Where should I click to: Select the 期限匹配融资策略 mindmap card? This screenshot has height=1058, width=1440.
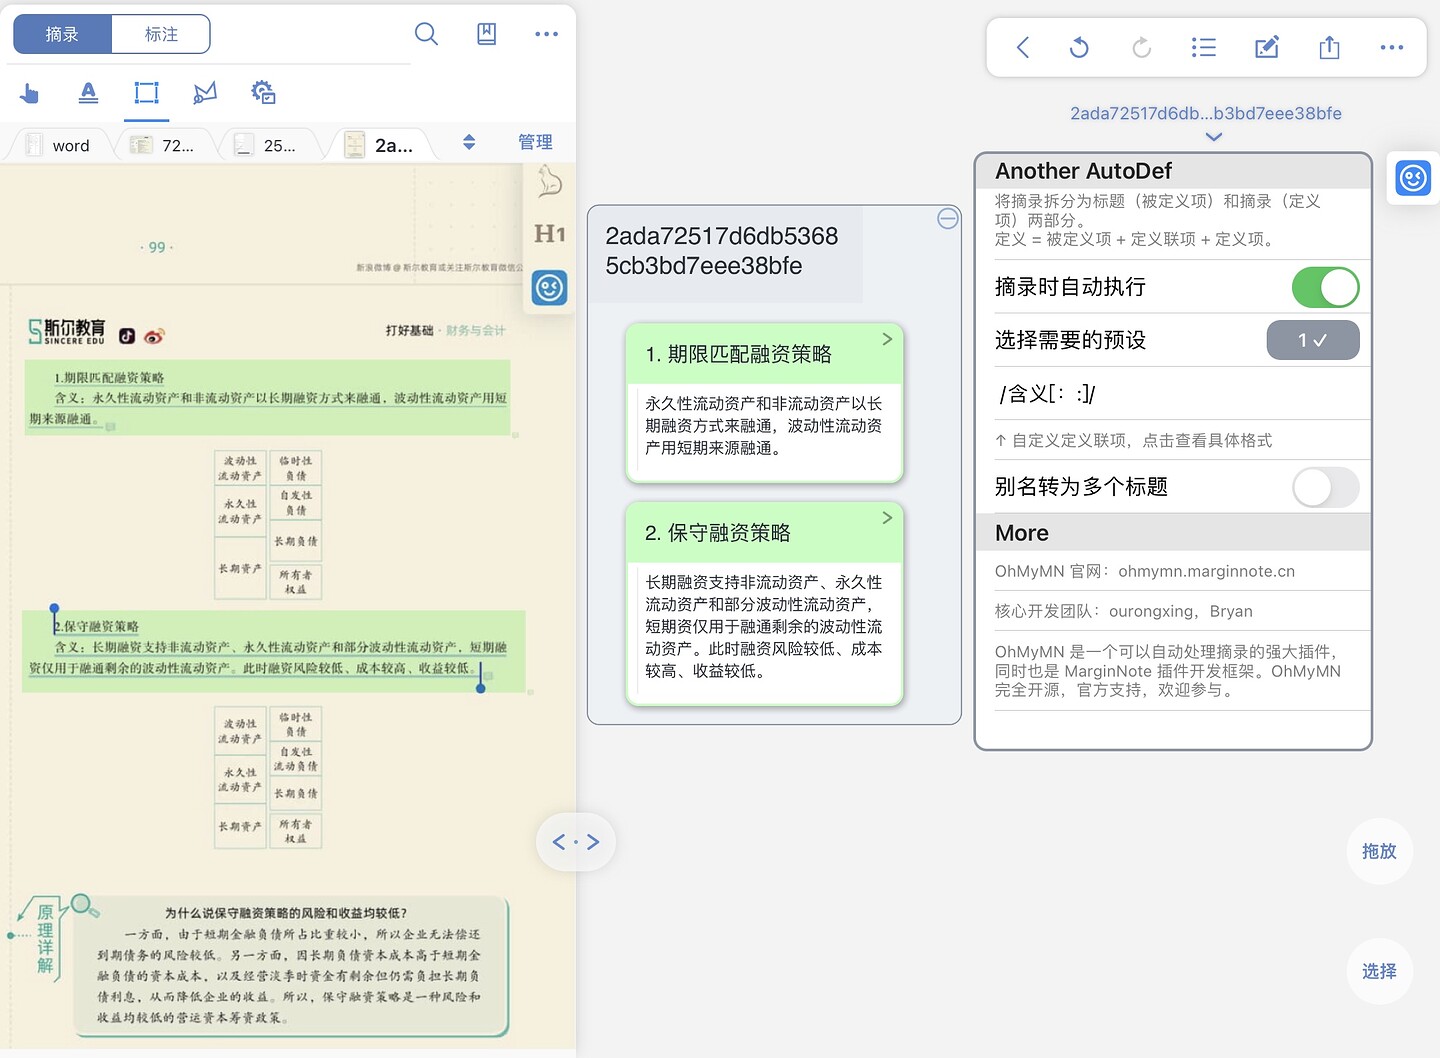[764, 403]
